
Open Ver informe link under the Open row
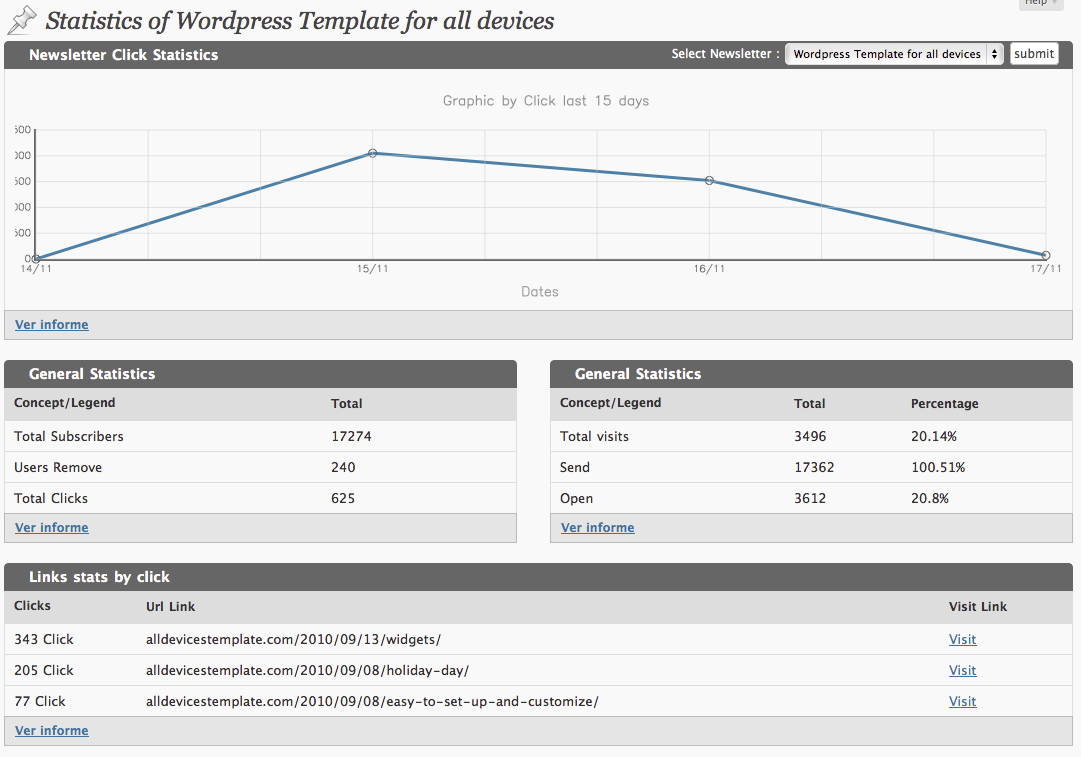598,527
